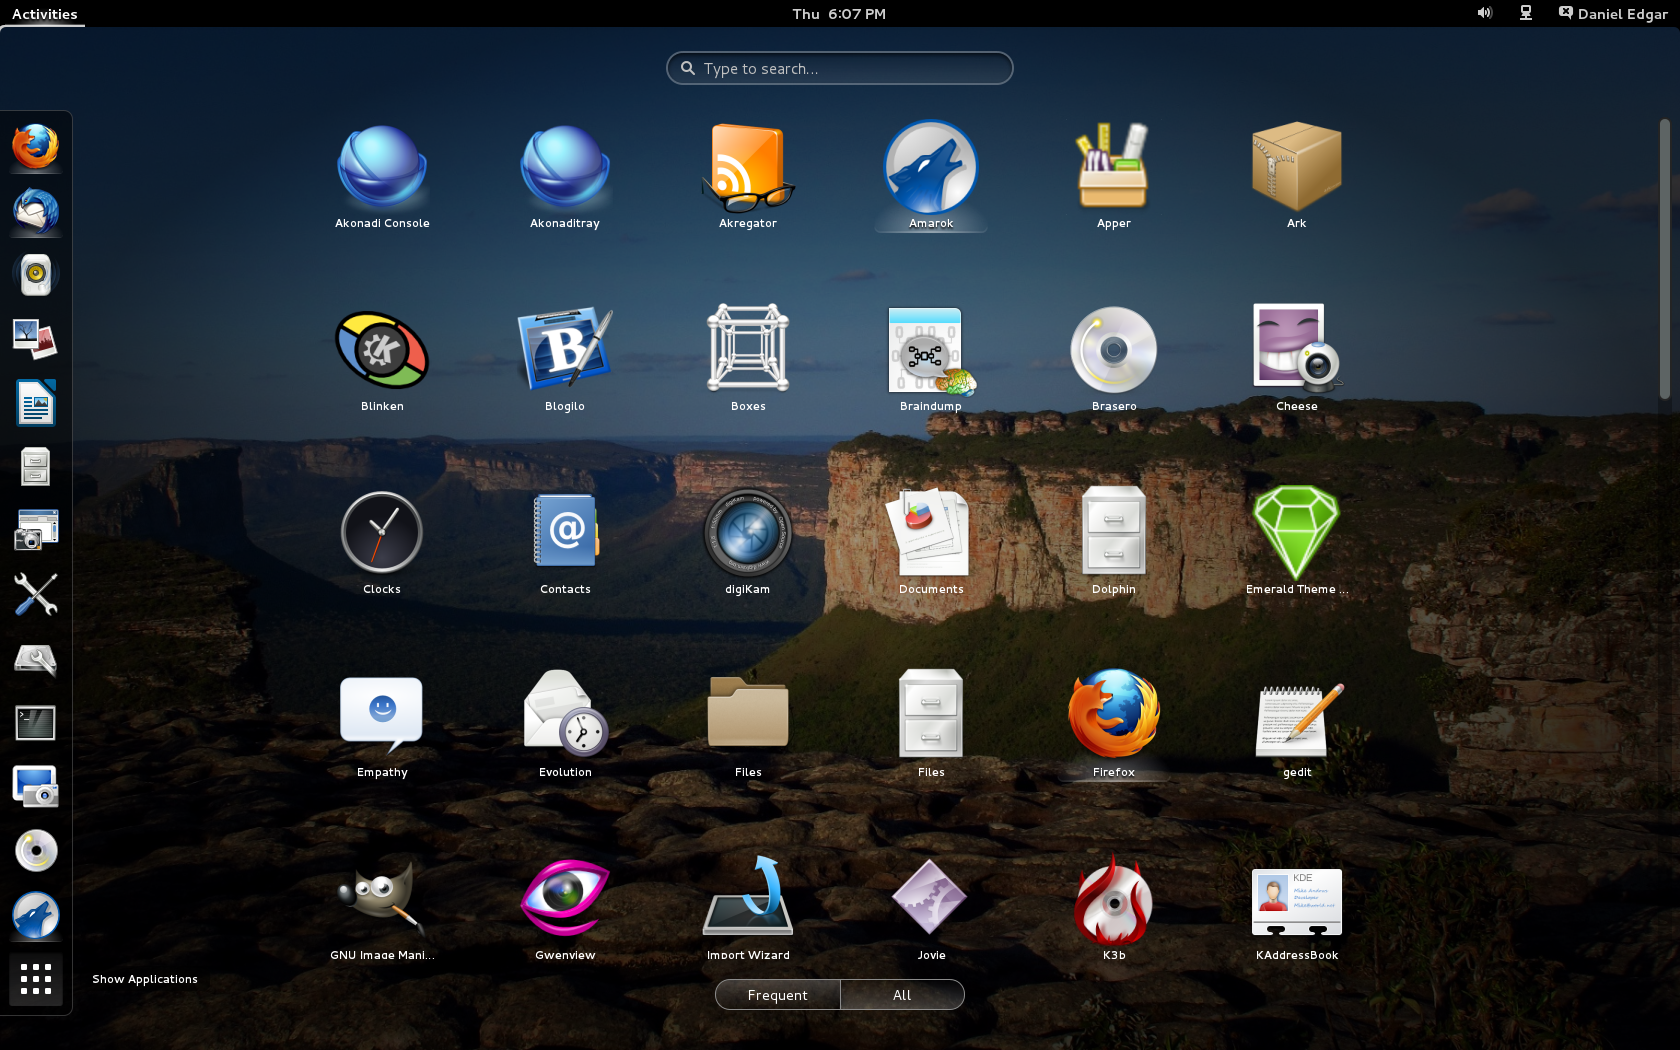Open the Empathy chat client

pos(382,725)
